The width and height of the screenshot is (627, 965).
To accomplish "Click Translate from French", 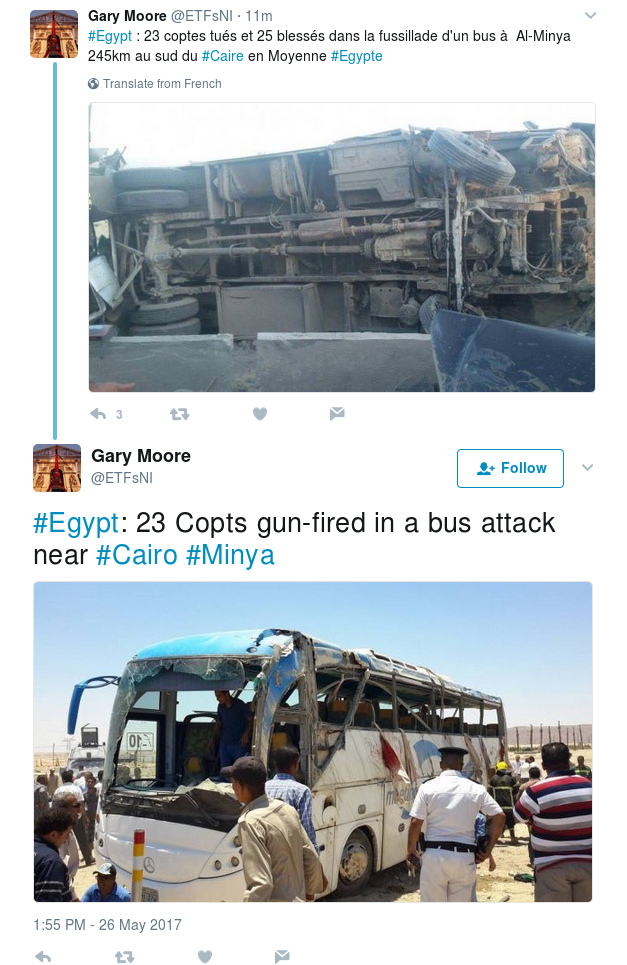I will click(162, 84).
